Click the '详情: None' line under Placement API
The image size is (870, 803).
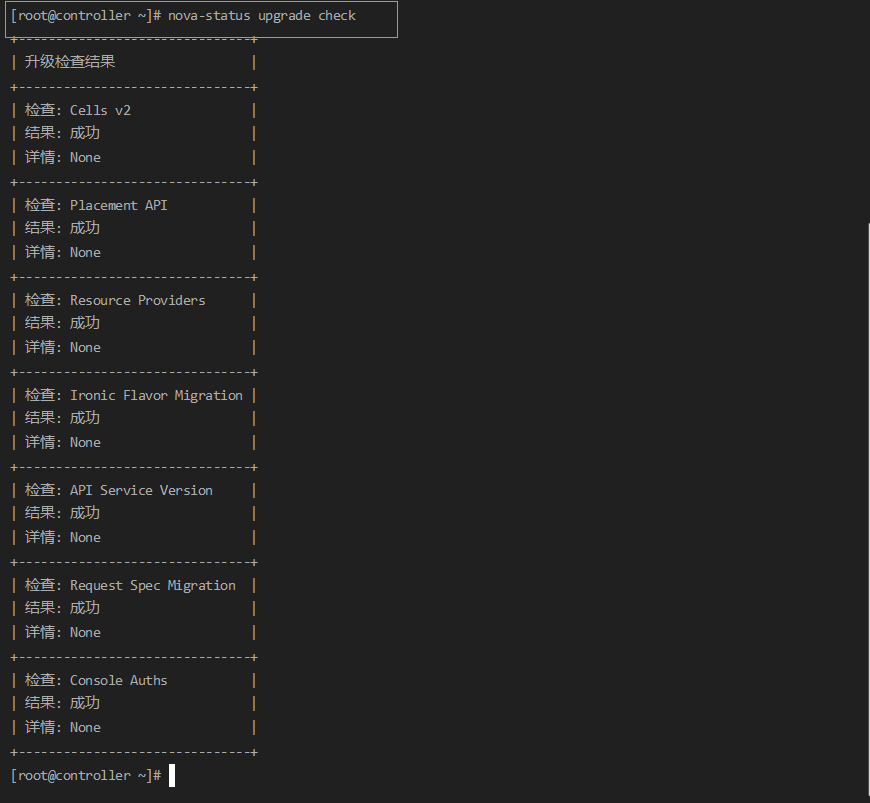pyautogui.click(x=63, y=252)
